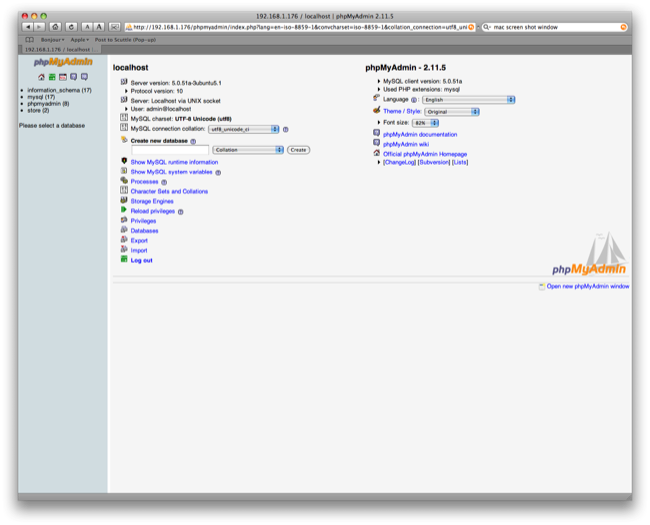Open the Theme dropdown set to Original
Screen dimensions: 650x525
(452, 112)
